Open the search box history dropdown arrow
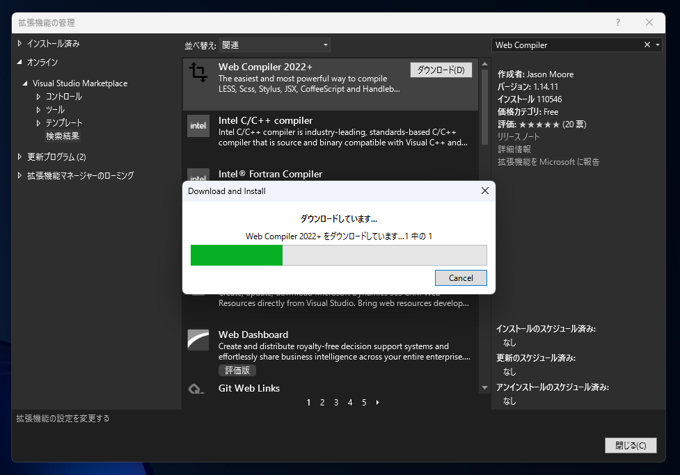Viewport: 680px width, 475px height. 658,45
